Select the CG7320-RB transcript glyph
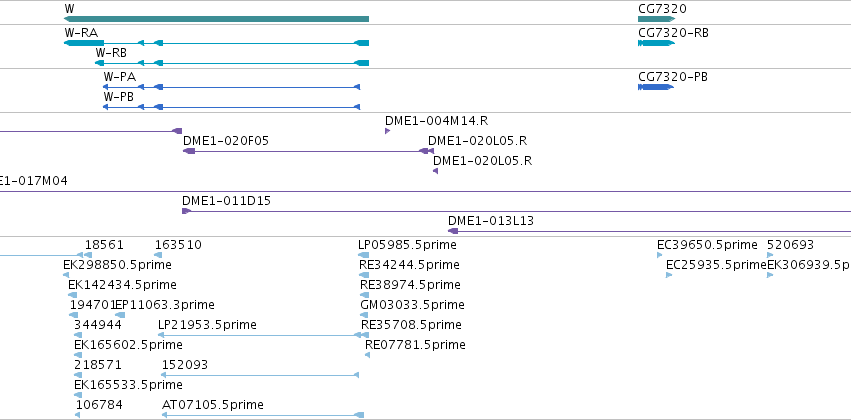The height and width of the screenshot is (420, 851). [x=656, y=43]
